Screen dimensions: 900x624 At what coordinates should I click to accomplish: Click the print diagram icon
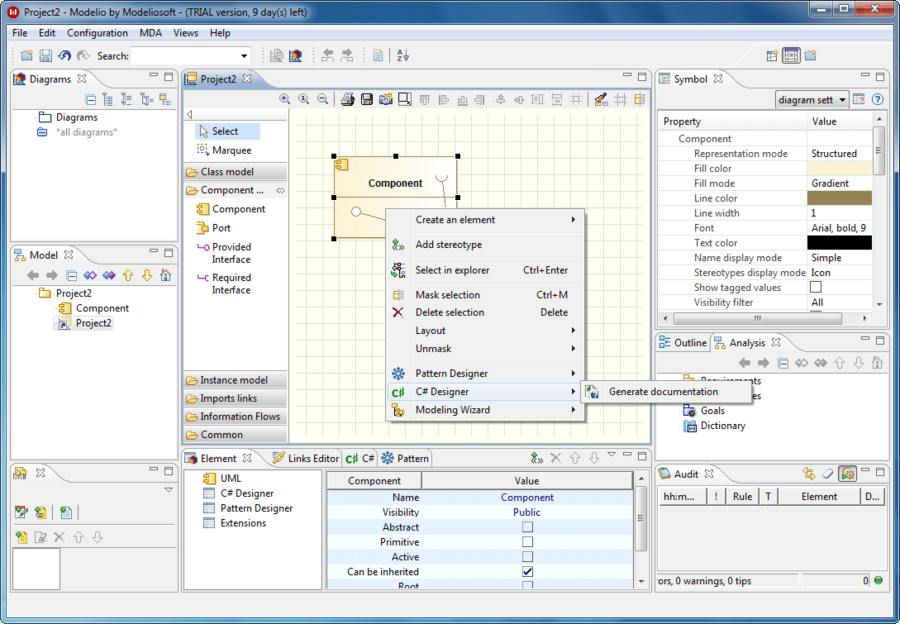click(347, 99)
